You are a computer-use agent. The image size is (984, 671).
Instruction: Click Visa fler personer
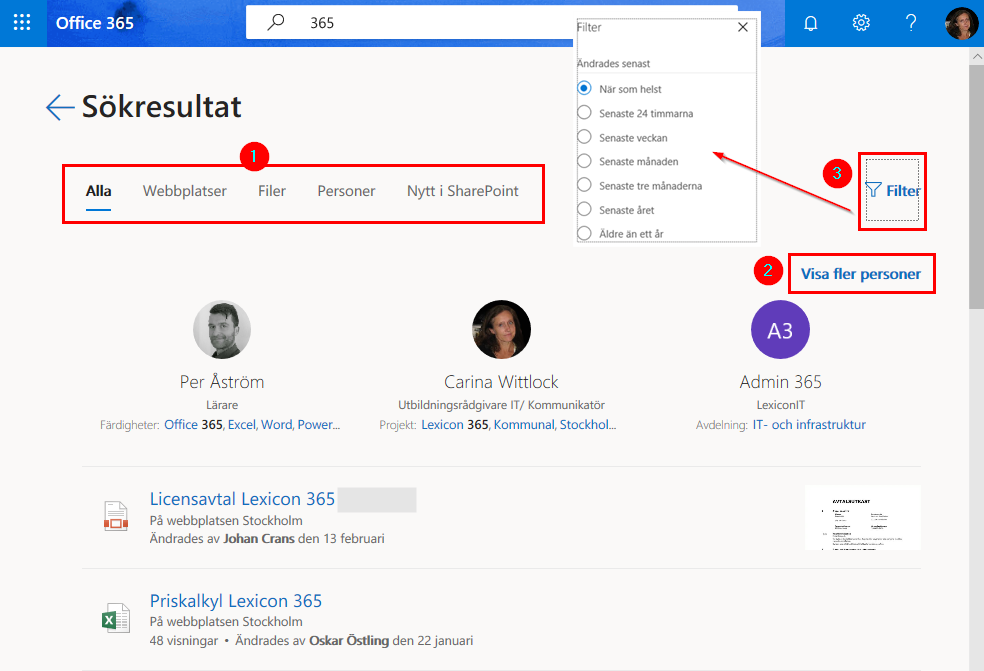click(x=861, y=274)
